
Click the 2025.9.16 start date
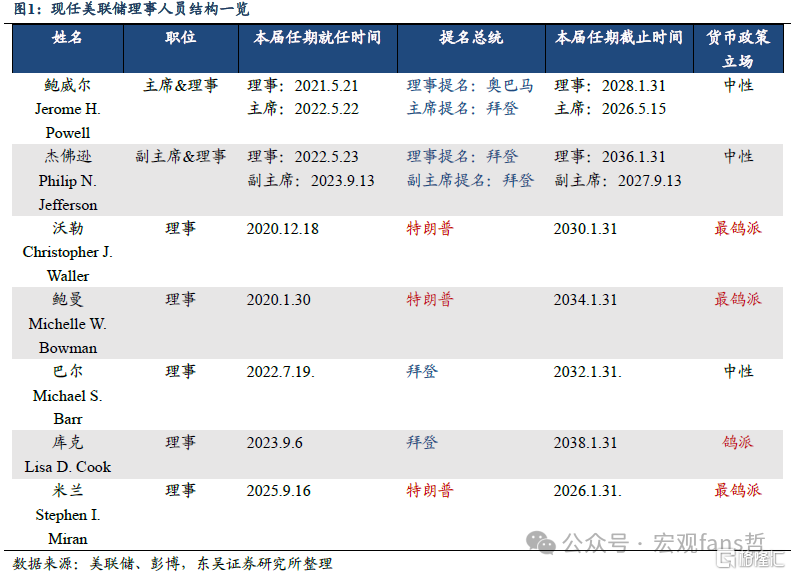point(282,491)
